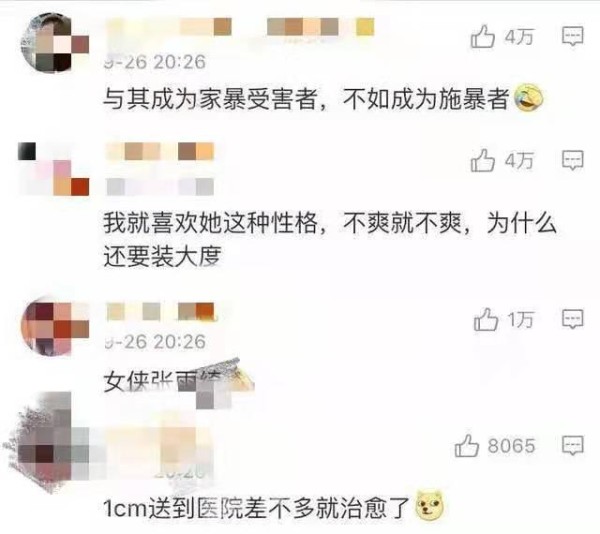
Task: Reply to the 1cm送到医院 comment
Action: click(x=572, y=445)
